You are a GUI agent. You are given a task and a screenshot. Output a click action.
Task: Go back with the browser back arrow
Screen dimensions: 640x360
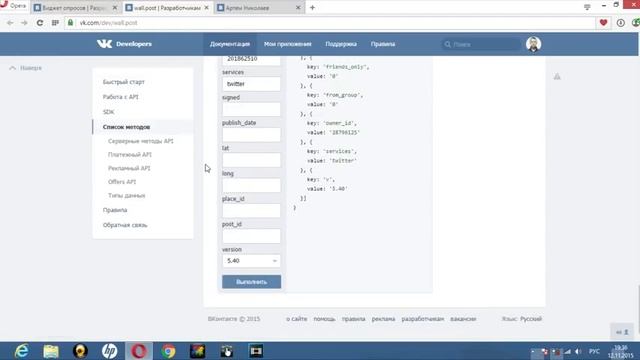click(x=10, y=23)
